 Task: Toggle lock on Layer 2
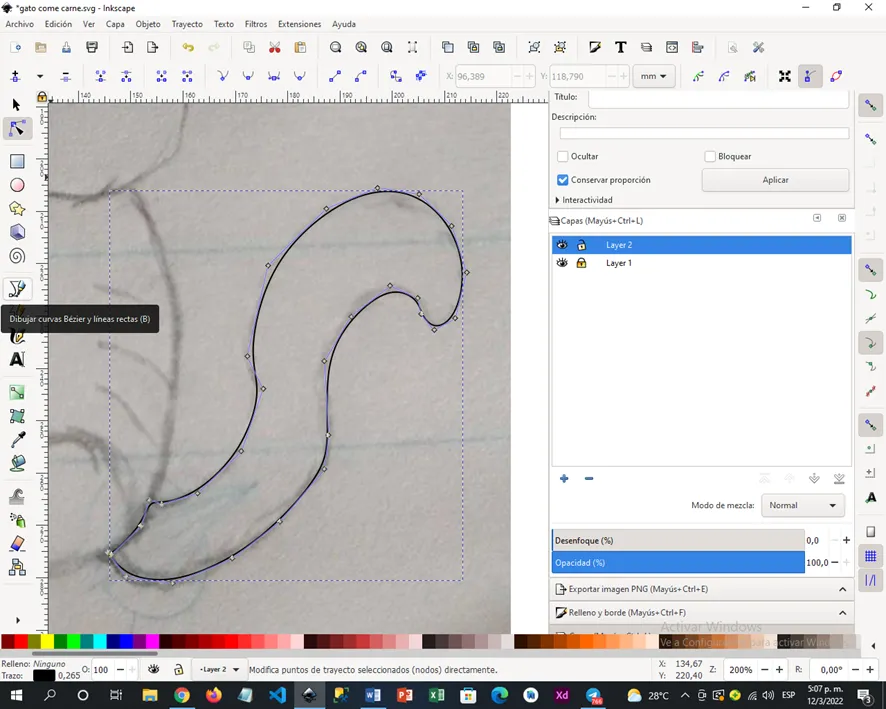point(581,245)
